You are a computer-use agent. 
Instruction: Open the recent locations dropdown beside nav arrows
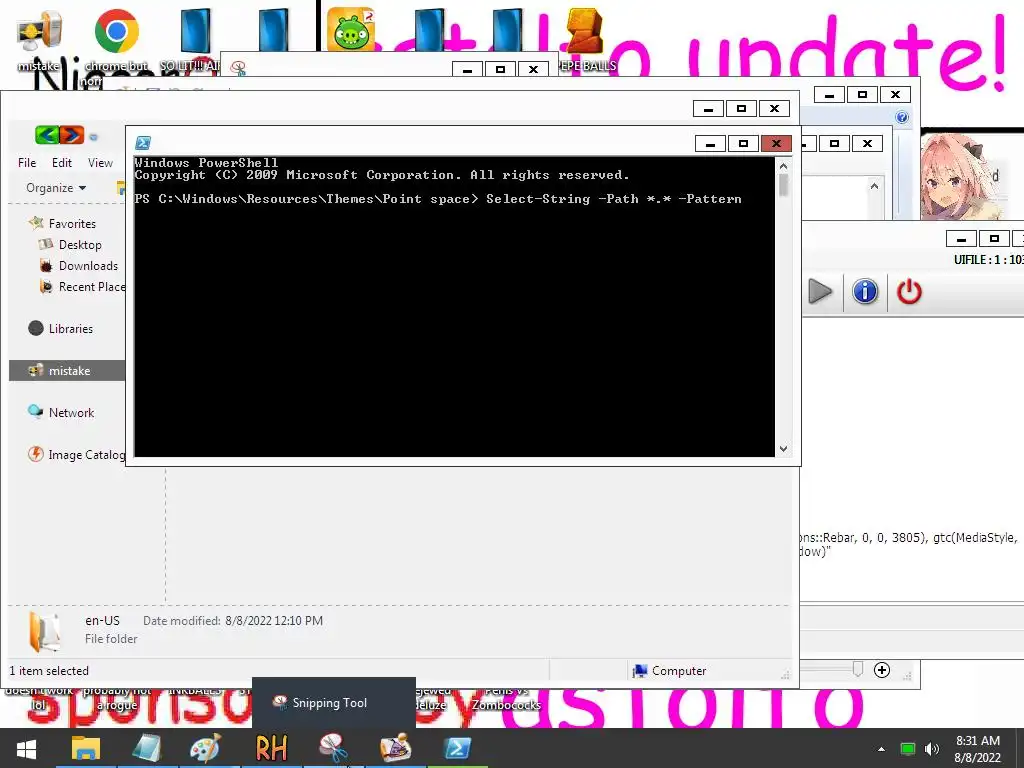coord(93,137)
